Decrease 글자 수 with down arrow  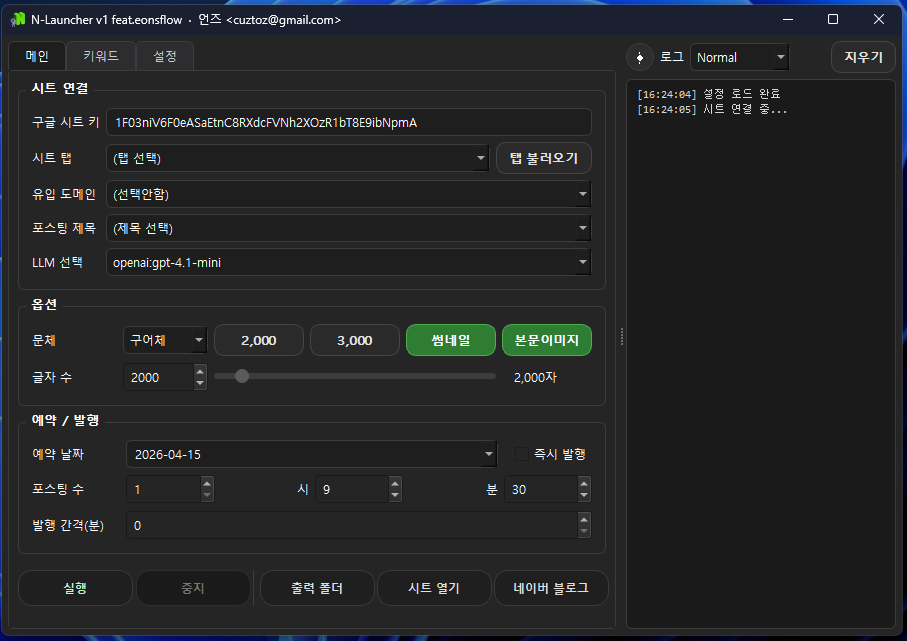pyautogui.click(x=200, y=383)
